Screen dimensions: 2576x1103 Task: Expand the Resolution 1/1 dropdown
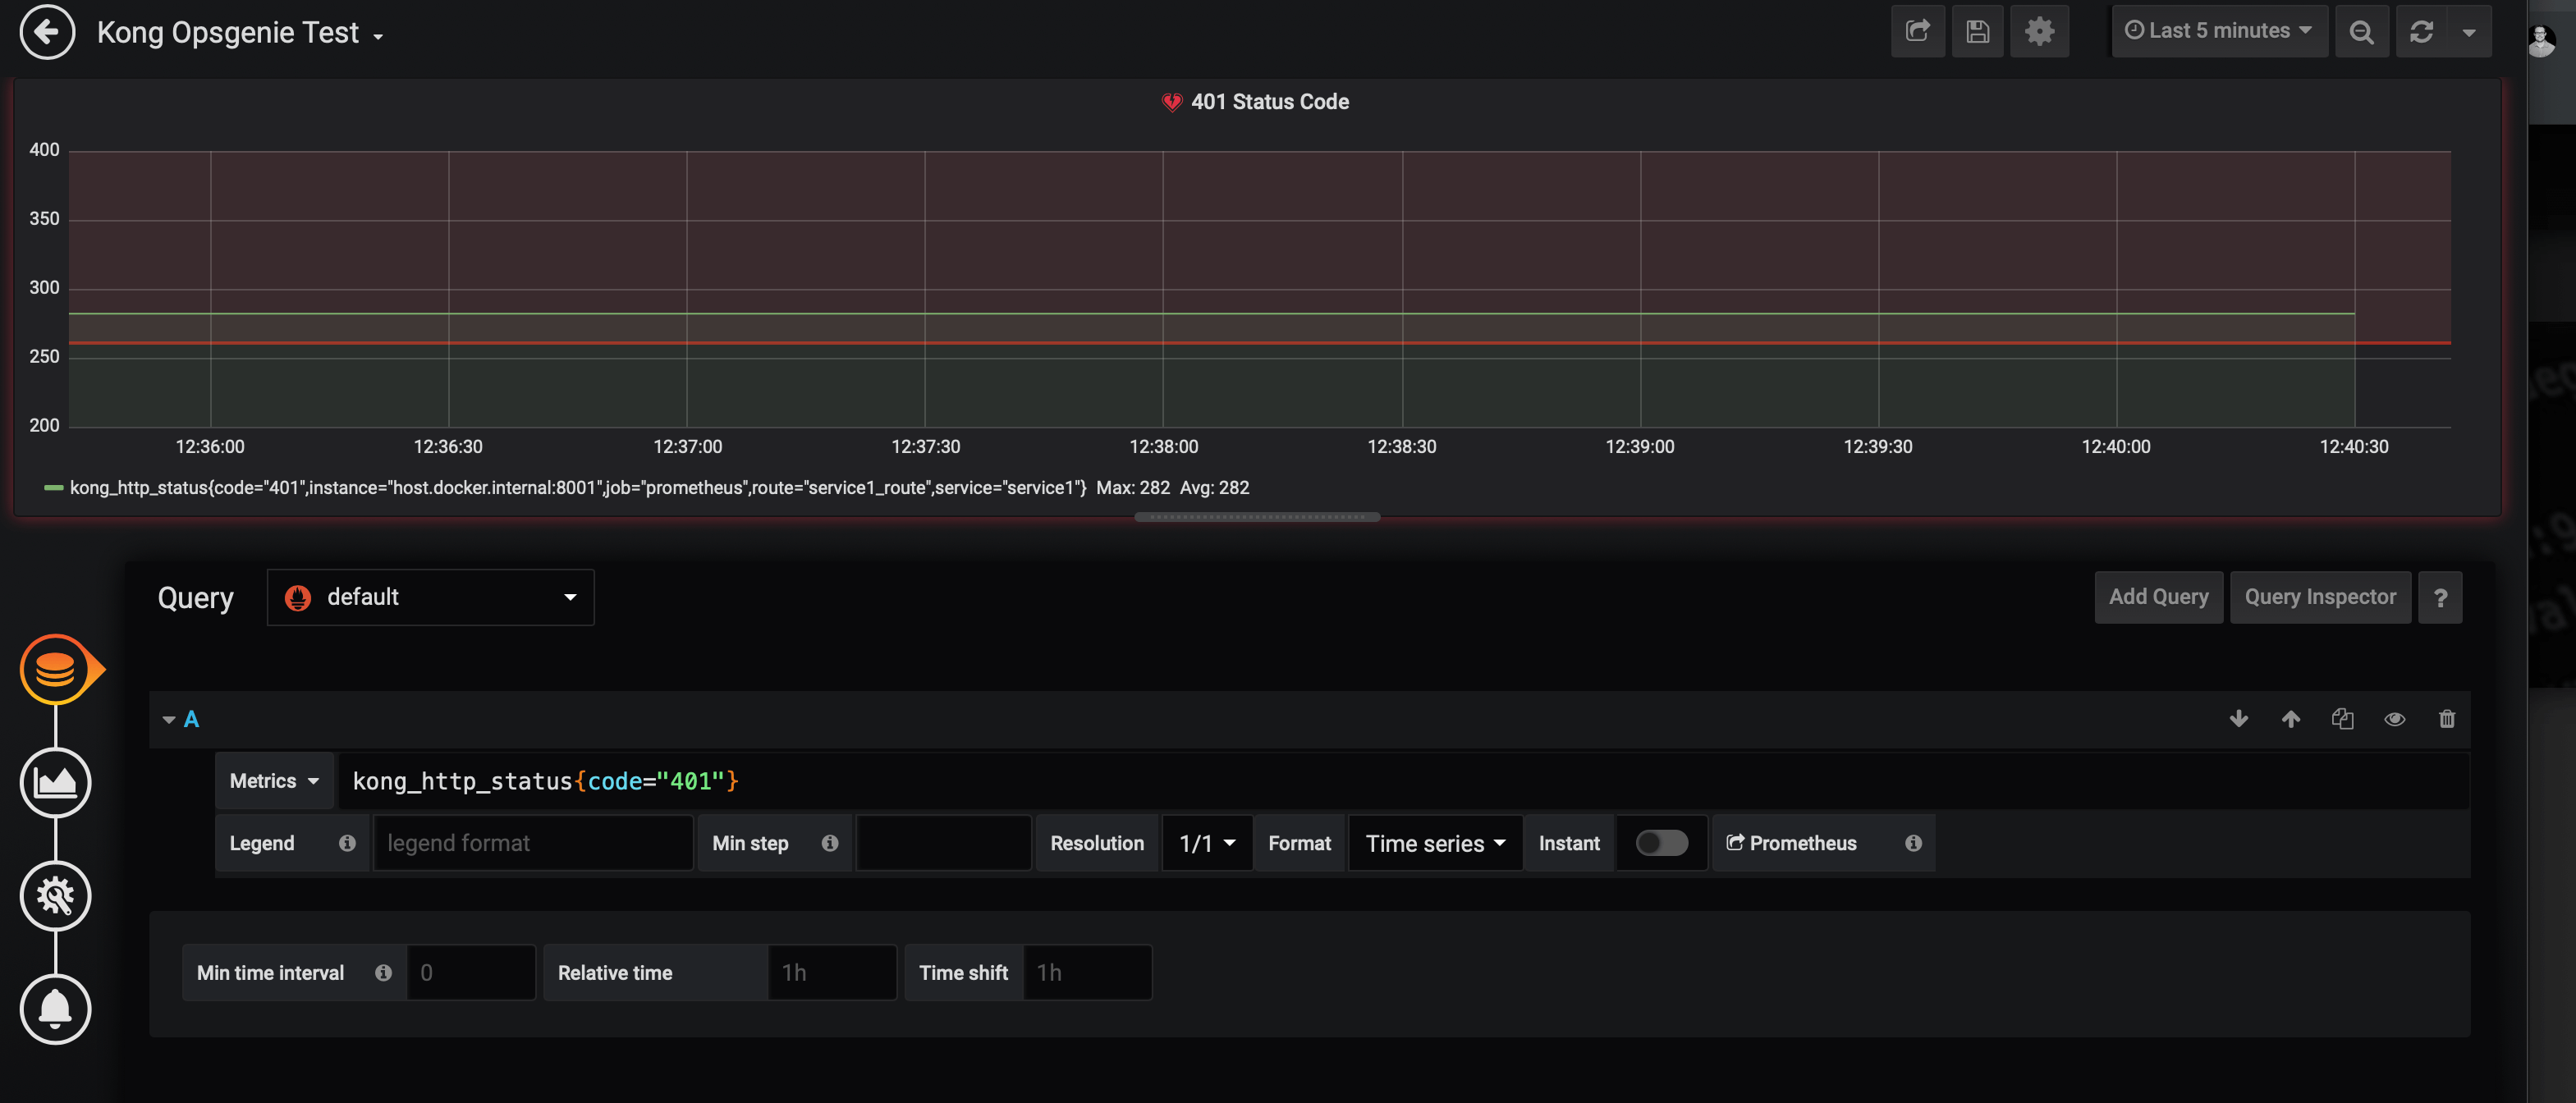coord(1206,843)
